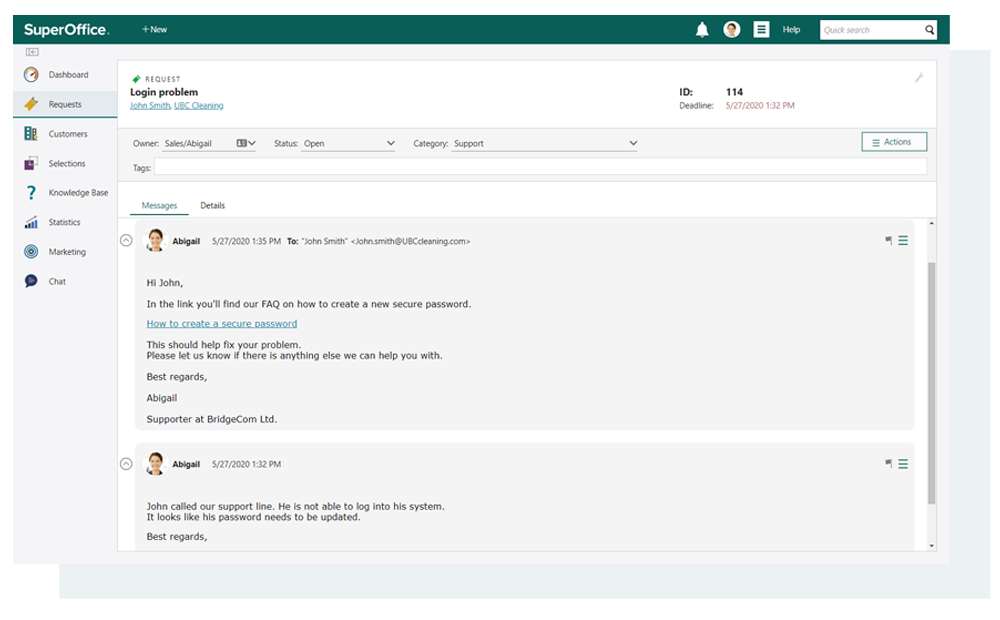Click the 'Login problem' request title
1000x620 pixels.
(x=164, y=92)
